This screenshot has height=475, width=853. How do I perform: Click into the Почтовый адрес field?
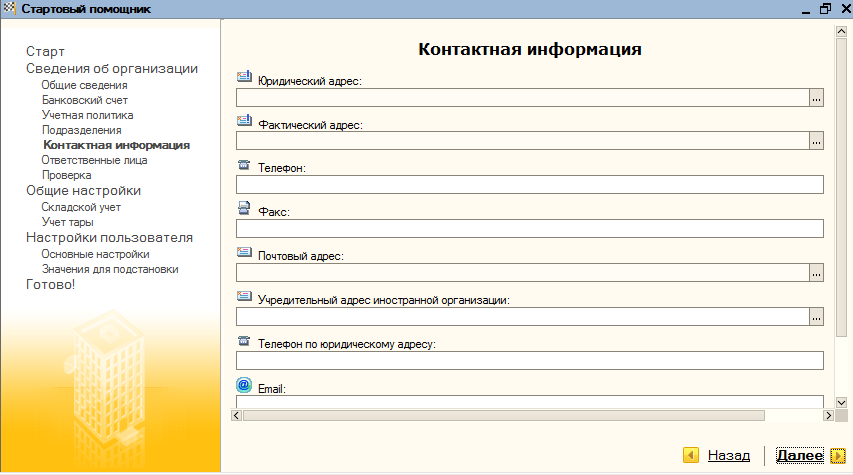[523, 273]
